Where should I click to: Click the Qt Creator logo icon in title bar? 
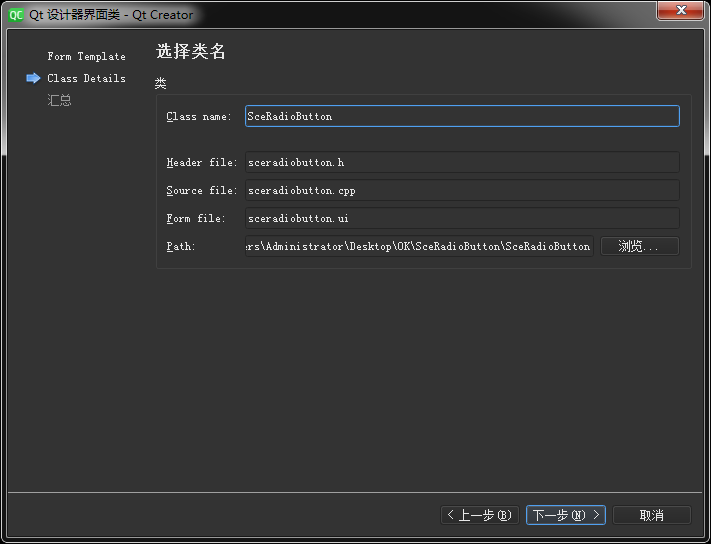15,15
